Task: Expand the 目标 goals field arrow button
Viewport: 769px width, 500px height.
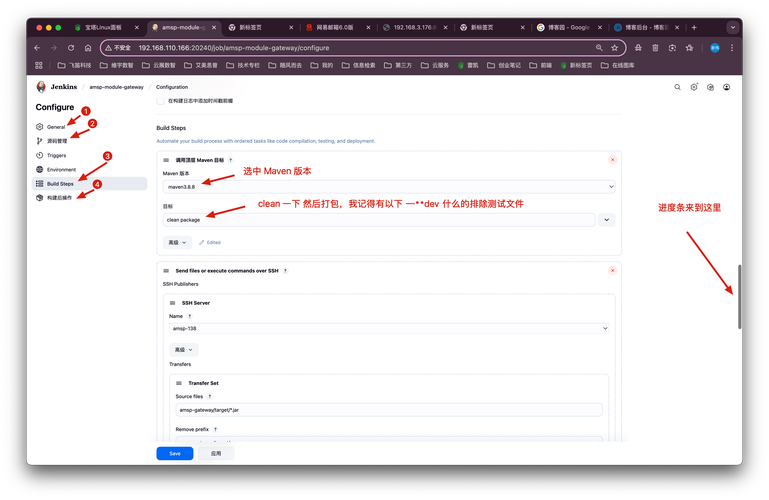Action: tap(607, 219)
